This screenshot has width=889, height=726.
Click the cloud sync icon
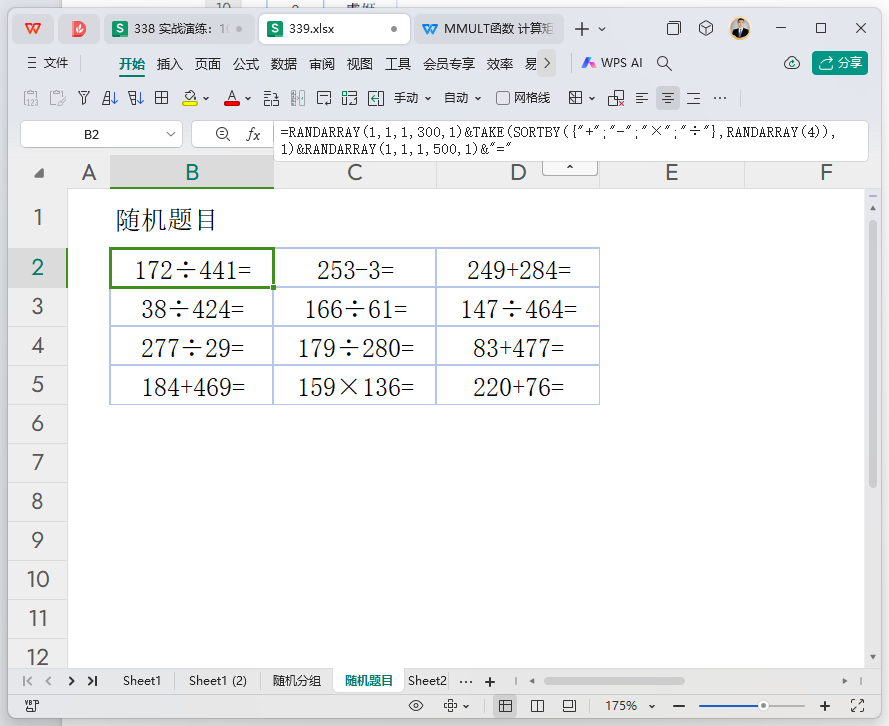(791, 63)
